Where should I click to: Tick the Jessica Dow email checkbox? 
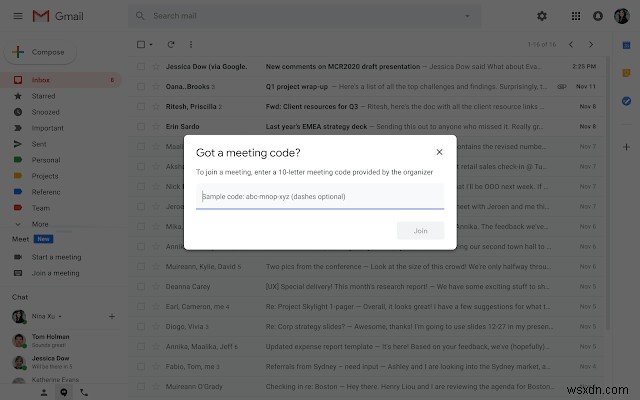(141, 67)
